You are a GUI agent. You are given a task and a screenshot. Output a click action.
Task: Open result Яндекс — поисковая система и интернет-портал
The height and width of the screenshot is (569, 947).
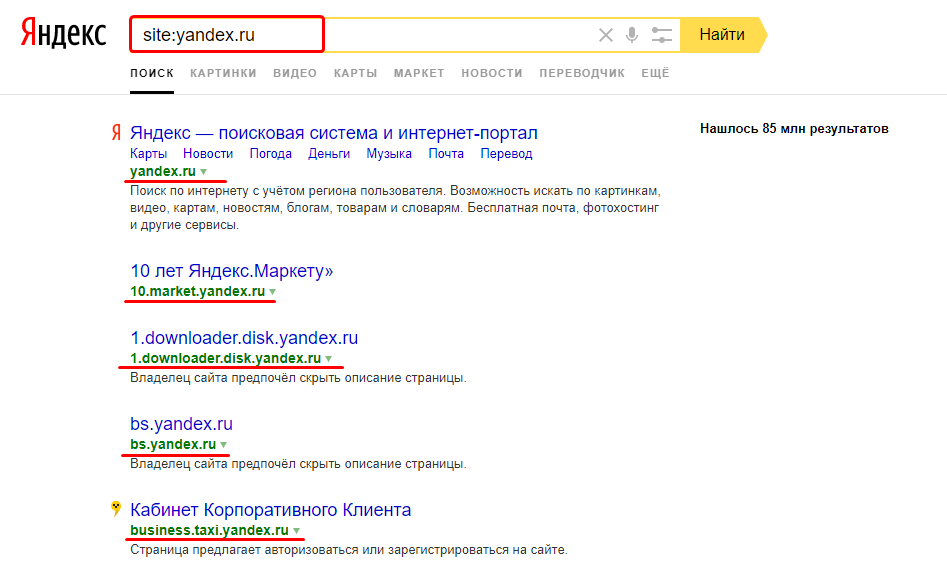click(x=333, y=133)
